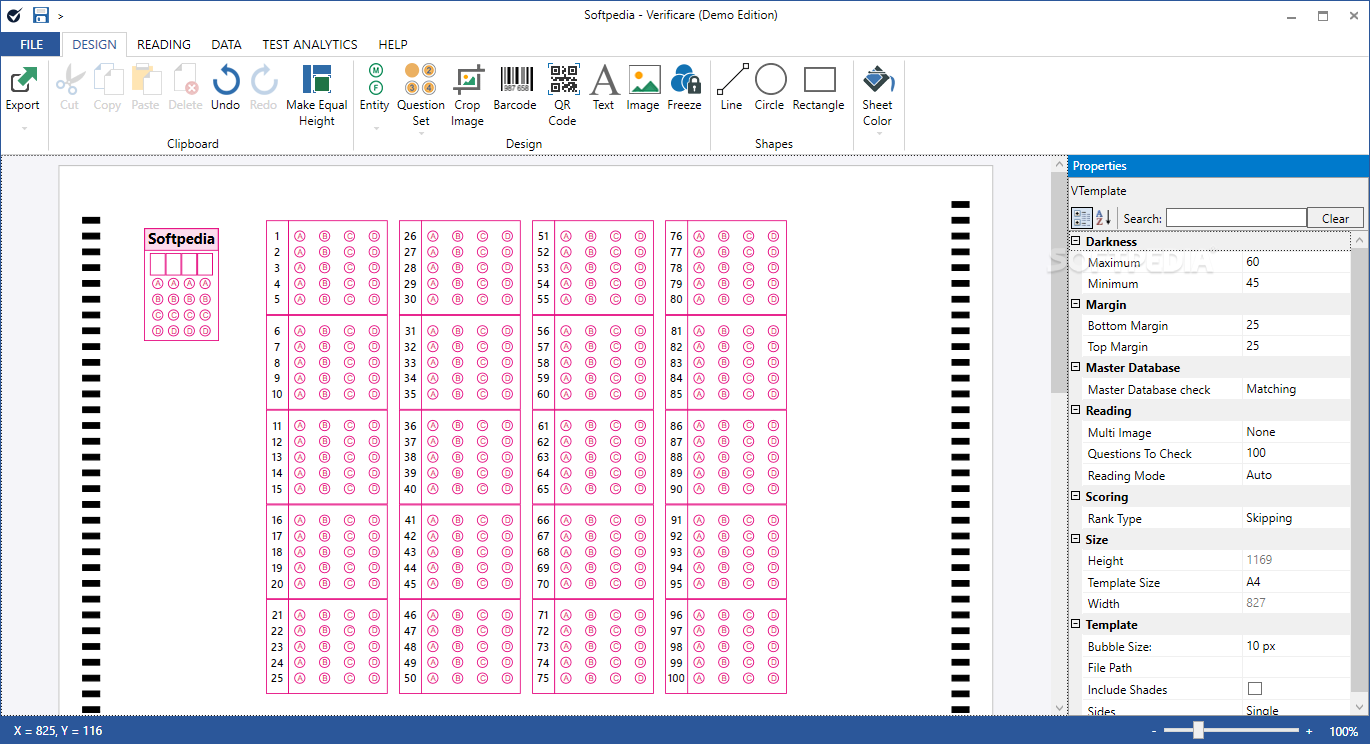Viewport: 1370px width, 744px height.
Task: Click zoom out minus button
Action: coord(1153,731)
